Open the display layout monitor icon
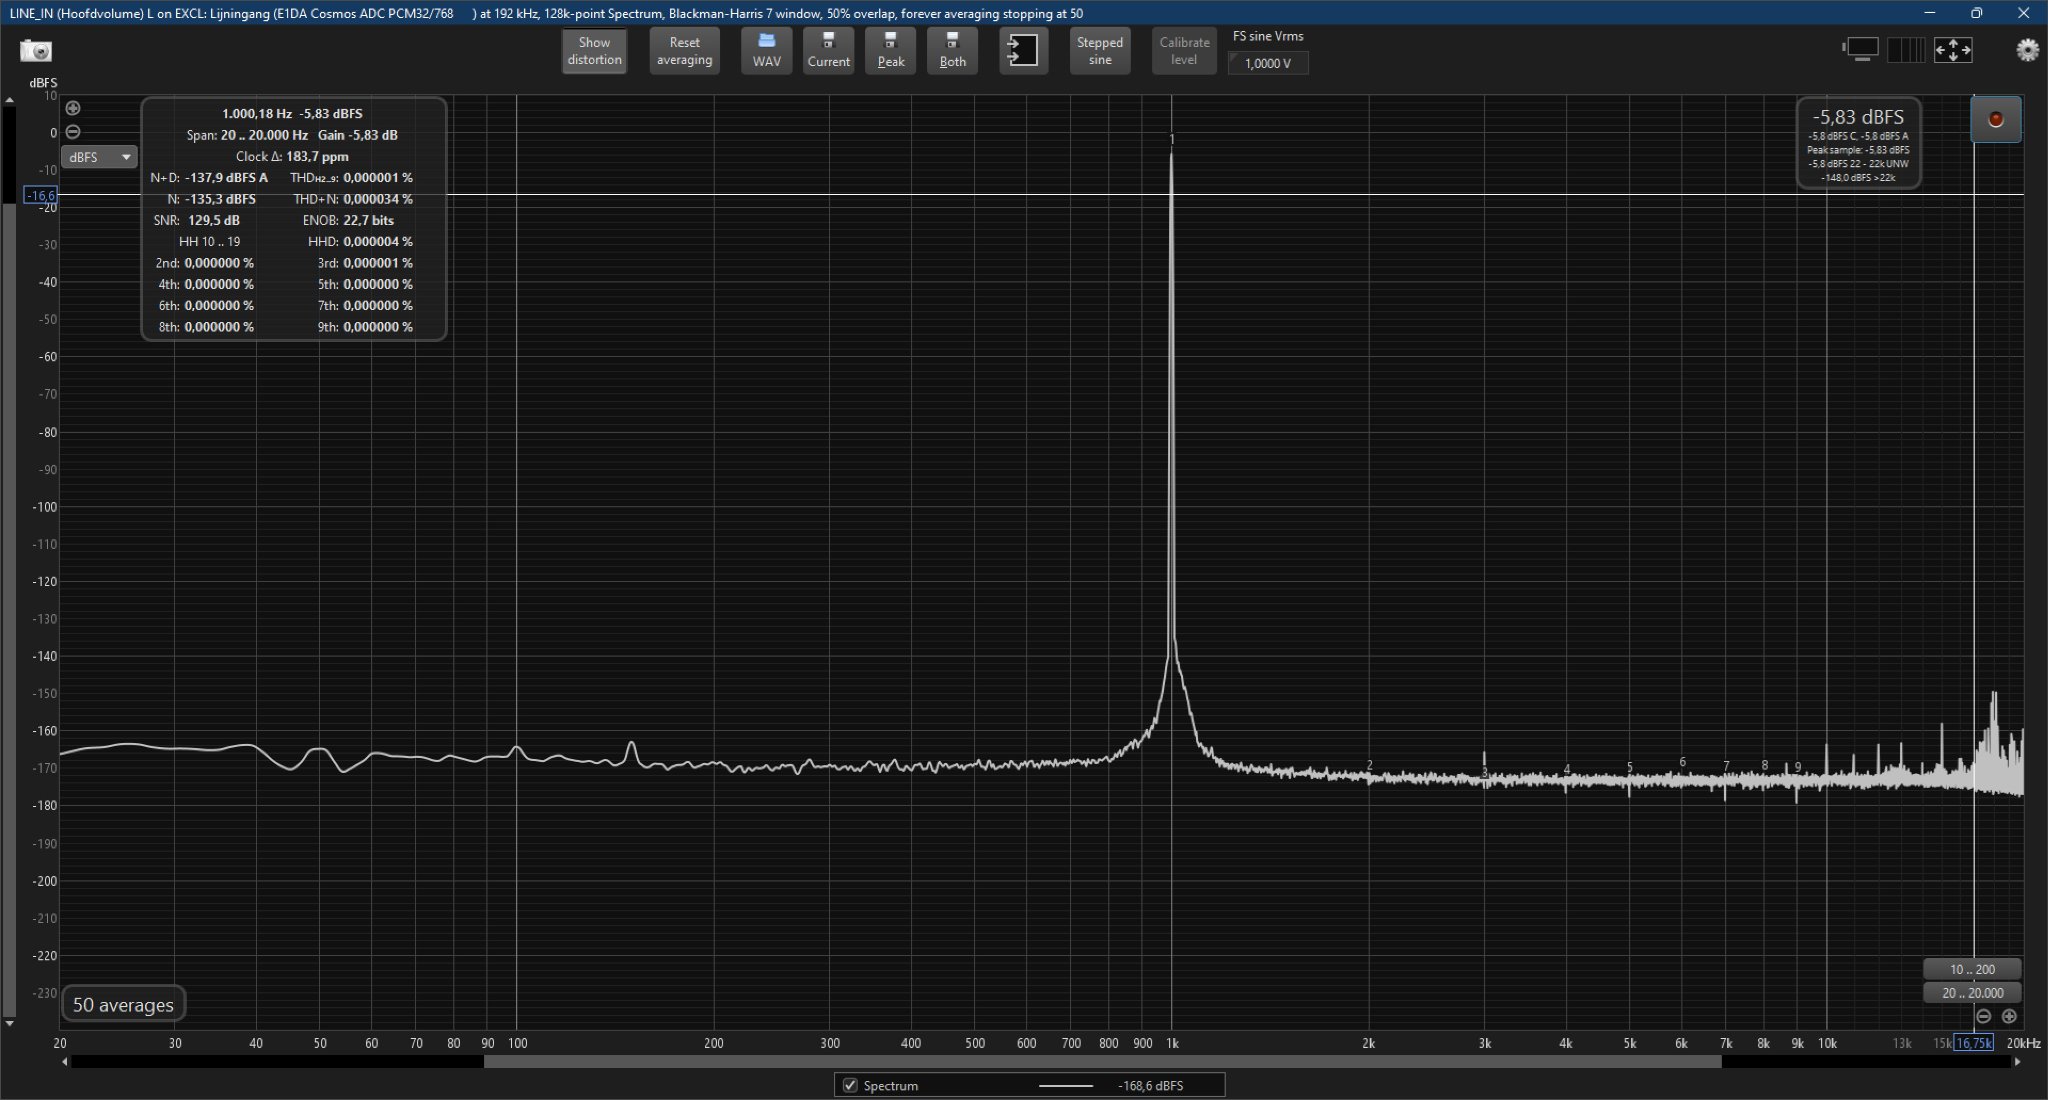The image size is (2048, 1100). [1861, 49]
